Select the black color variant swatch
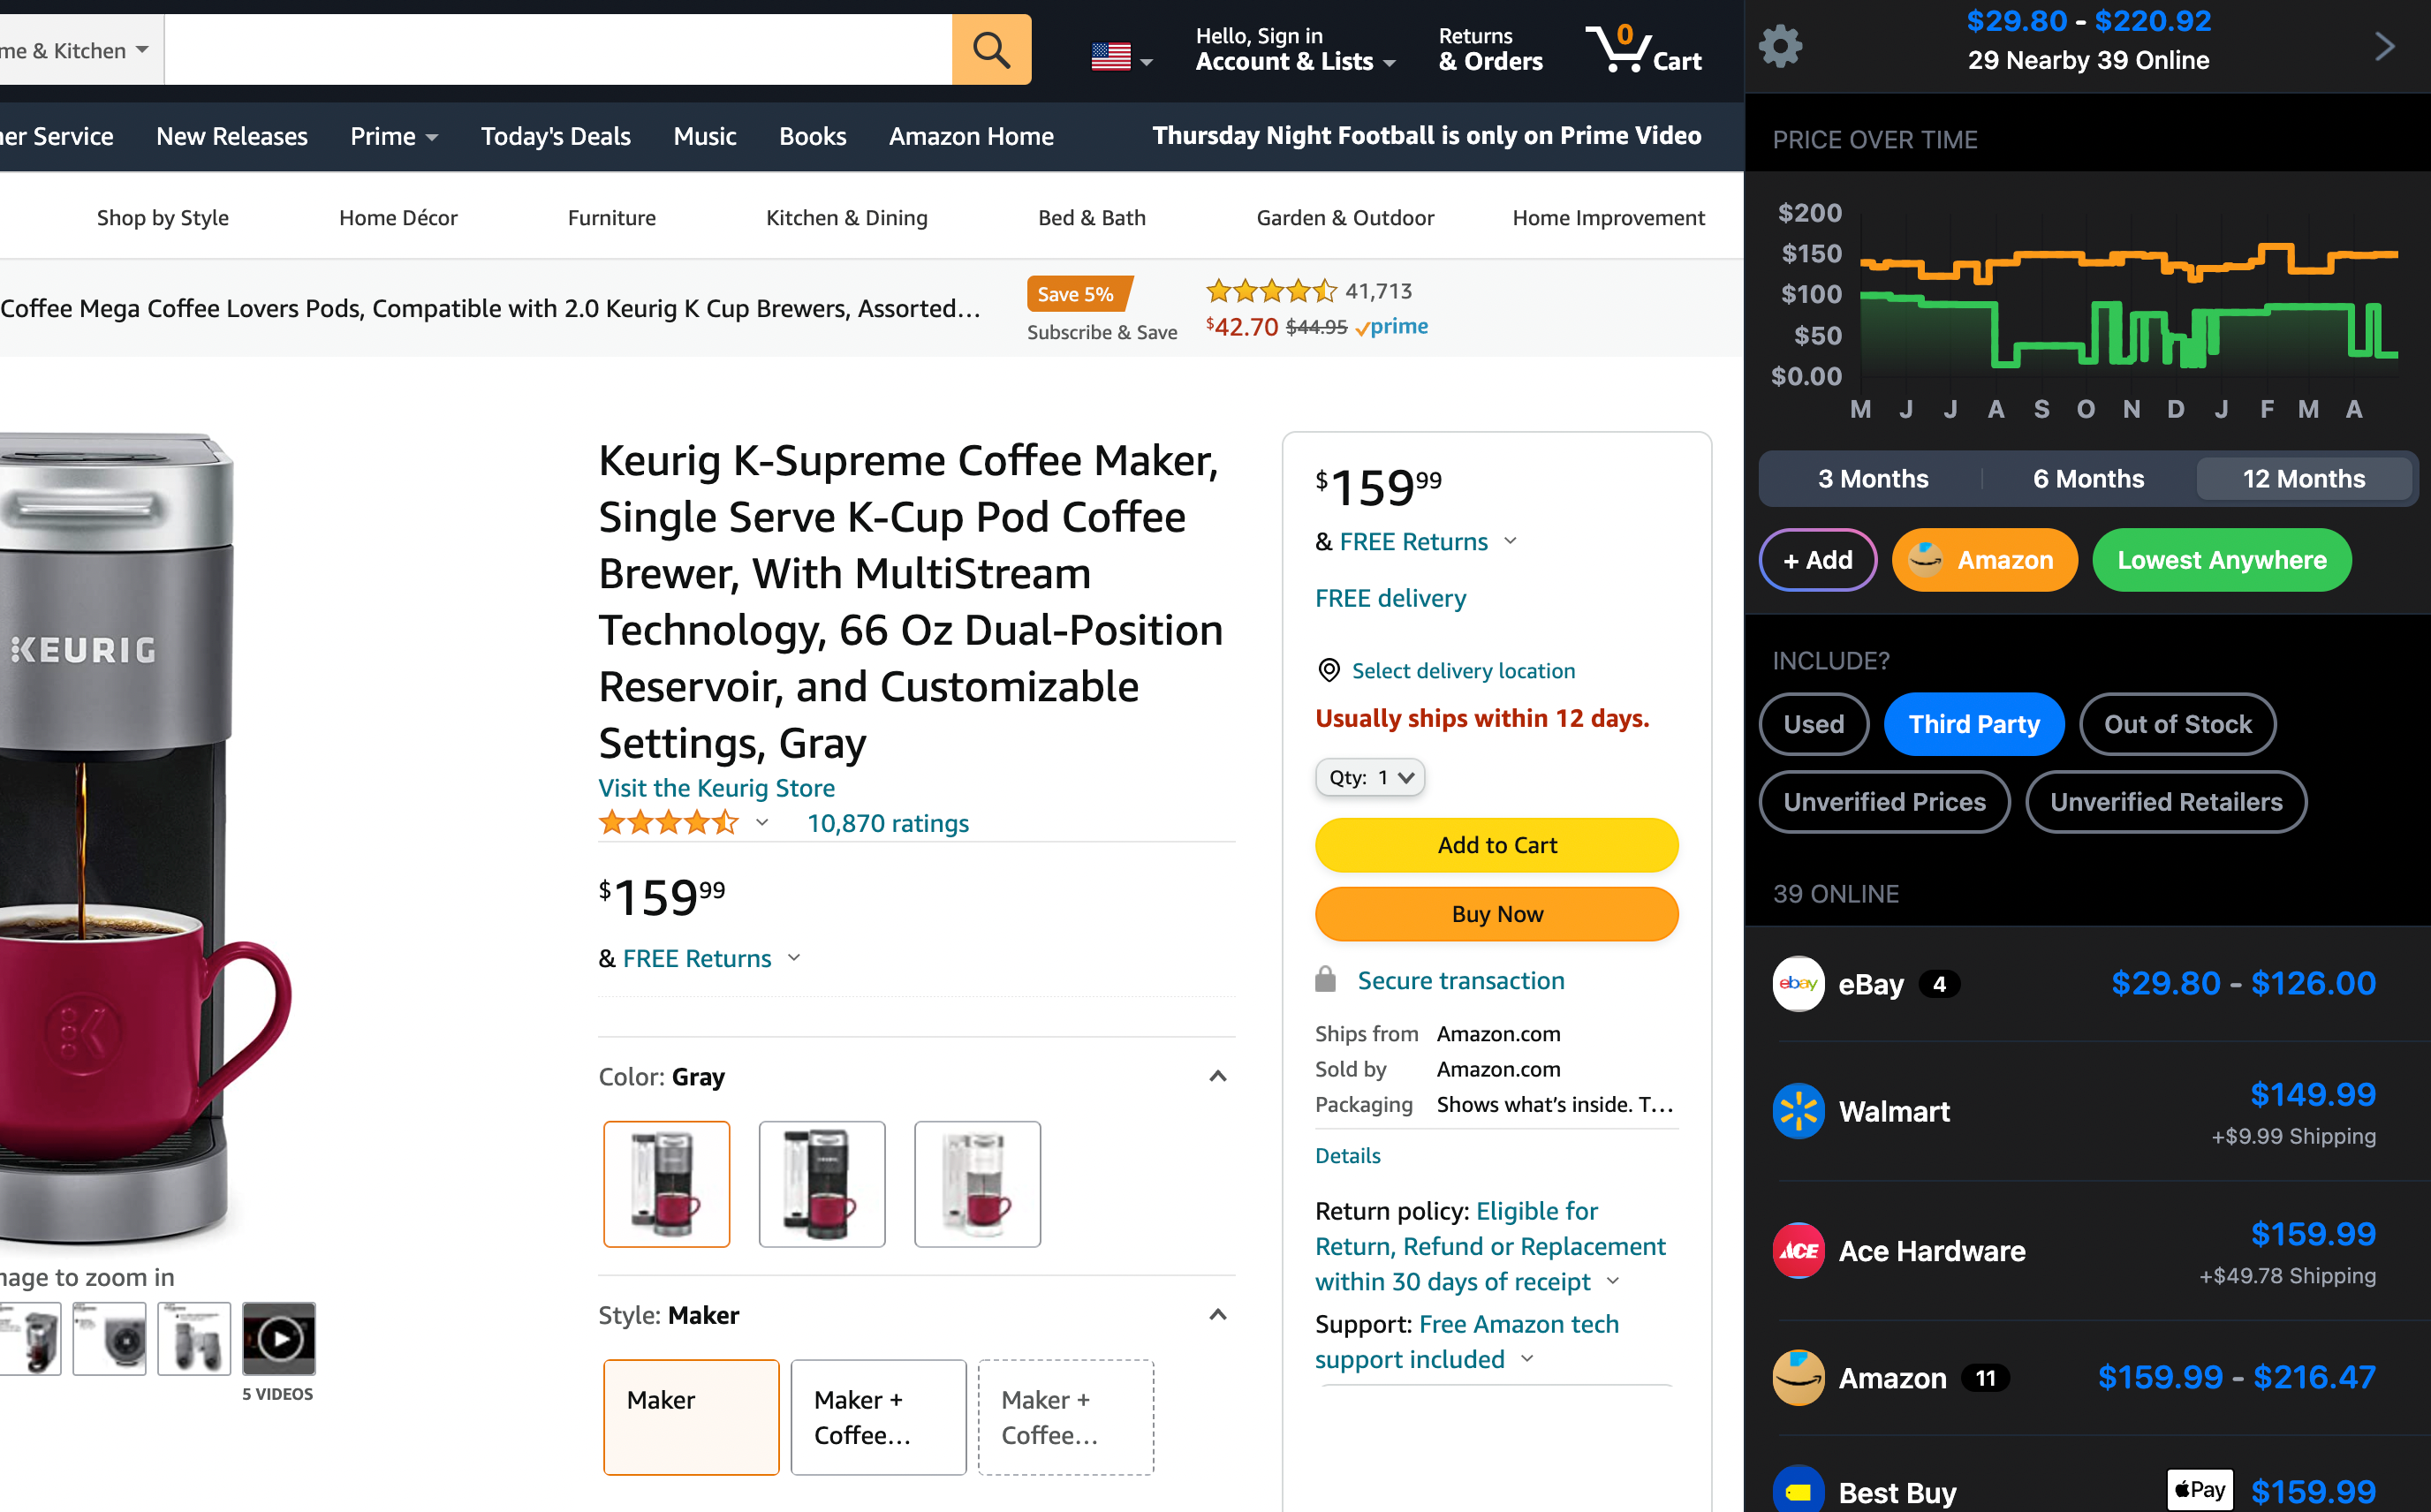Image resolution: width=2431 pixels, height=1512 pixels. point(821,1184)
